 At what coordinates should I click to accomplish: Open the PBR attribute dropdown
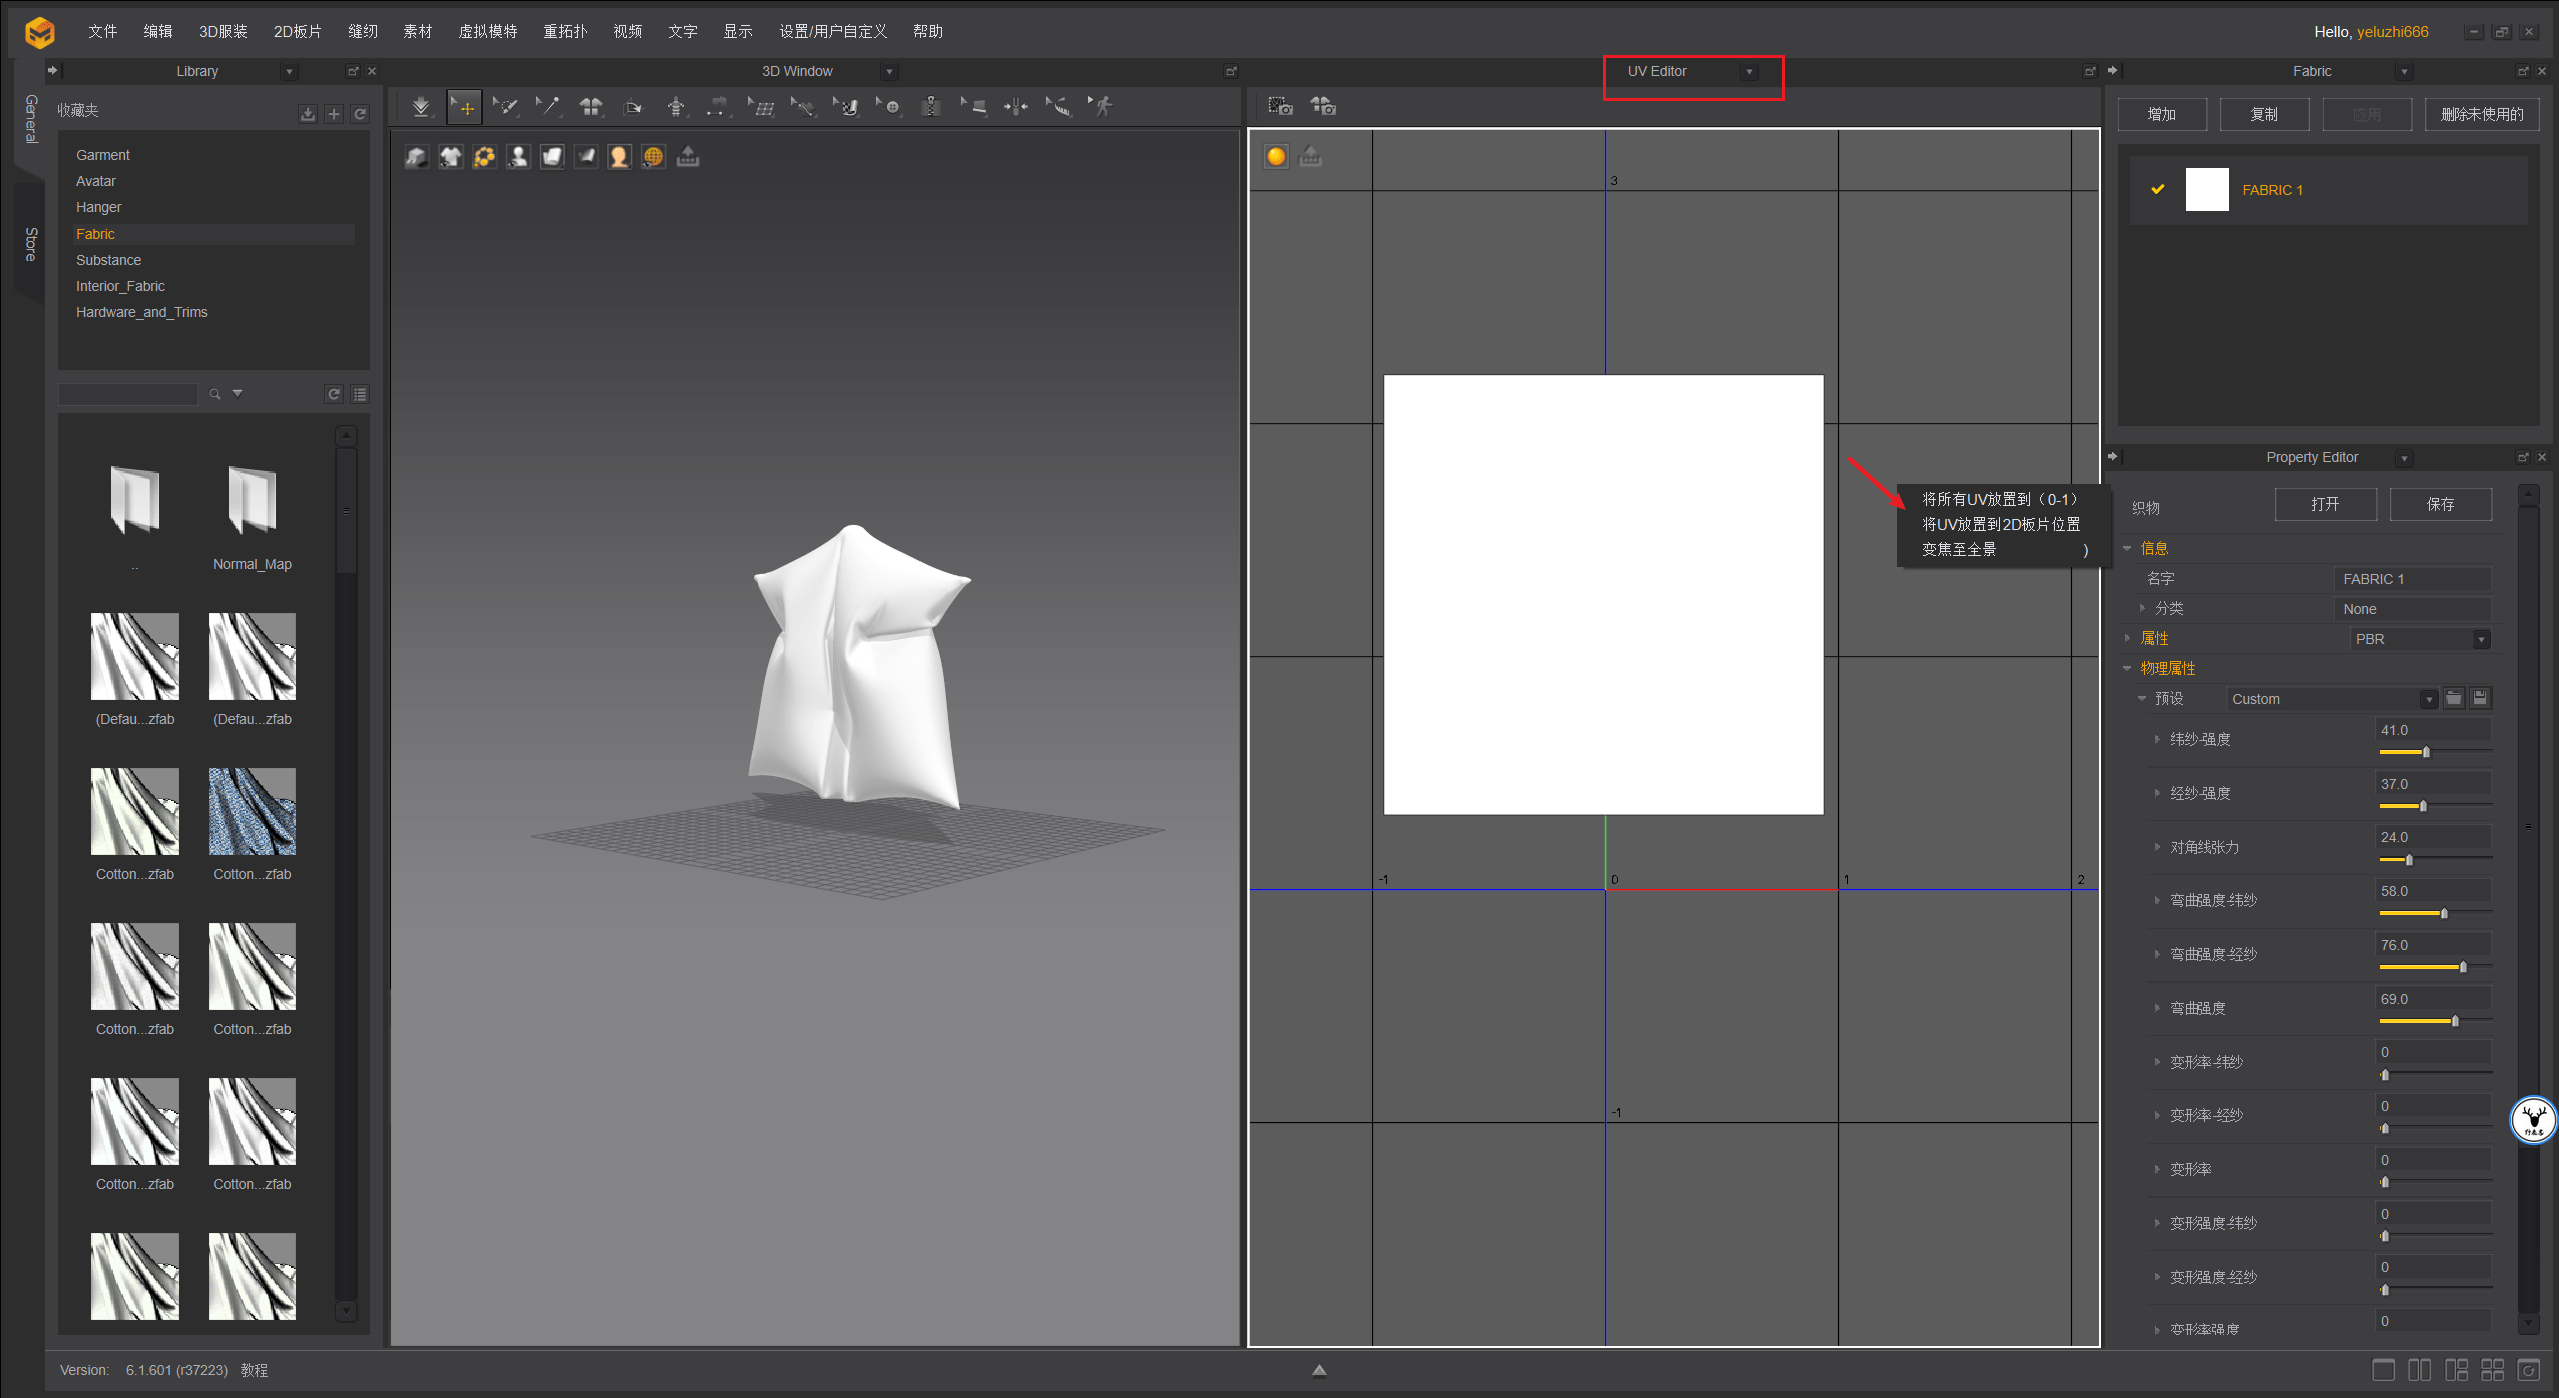[2480, 639]
